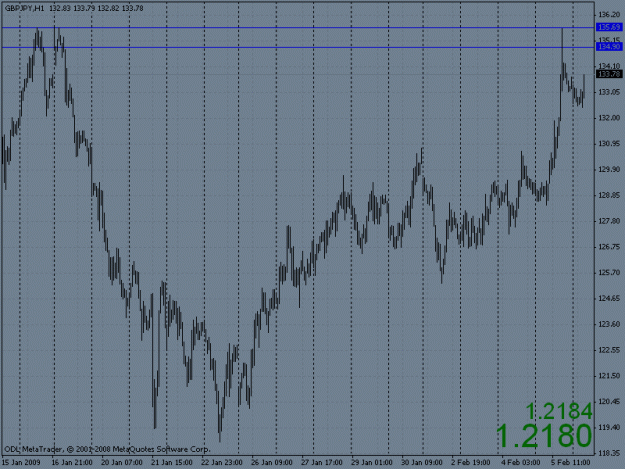Select the lower blue horizontal line at 134.90
Screen dimensions: 625x469
tap(298, 47)
